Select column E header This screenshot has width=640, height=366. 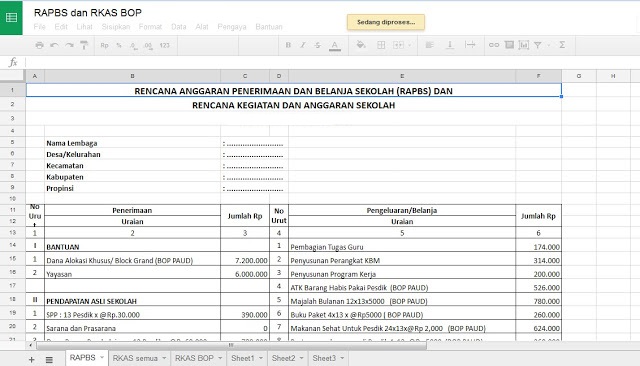402,76
